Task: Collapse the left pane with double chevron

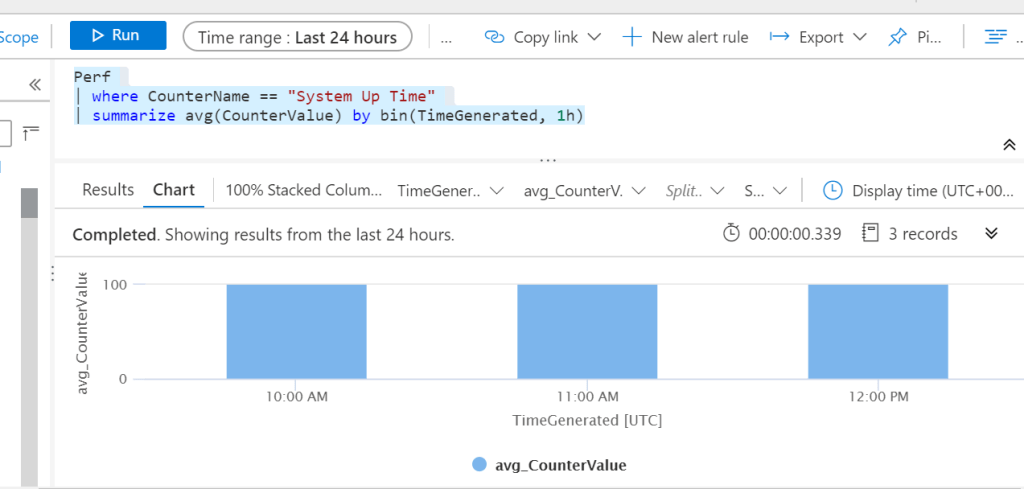Action: point(34,85)
